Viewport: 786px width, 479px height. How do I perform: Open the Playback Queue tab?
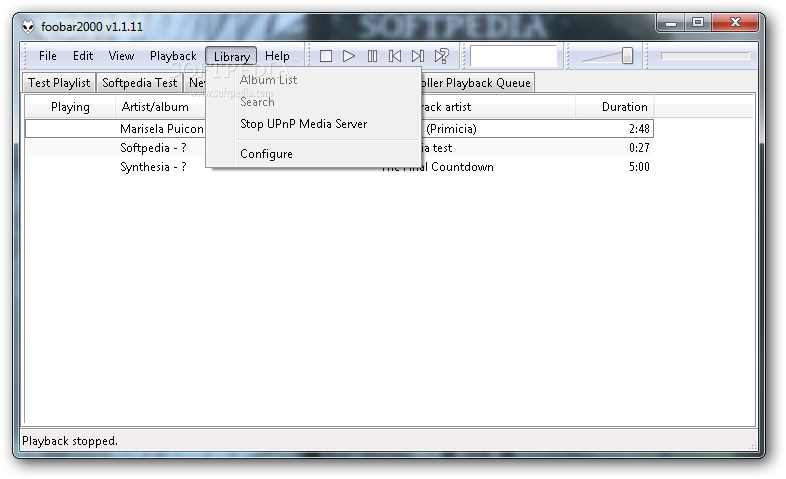pyautogui.click(x=477, y=83)
